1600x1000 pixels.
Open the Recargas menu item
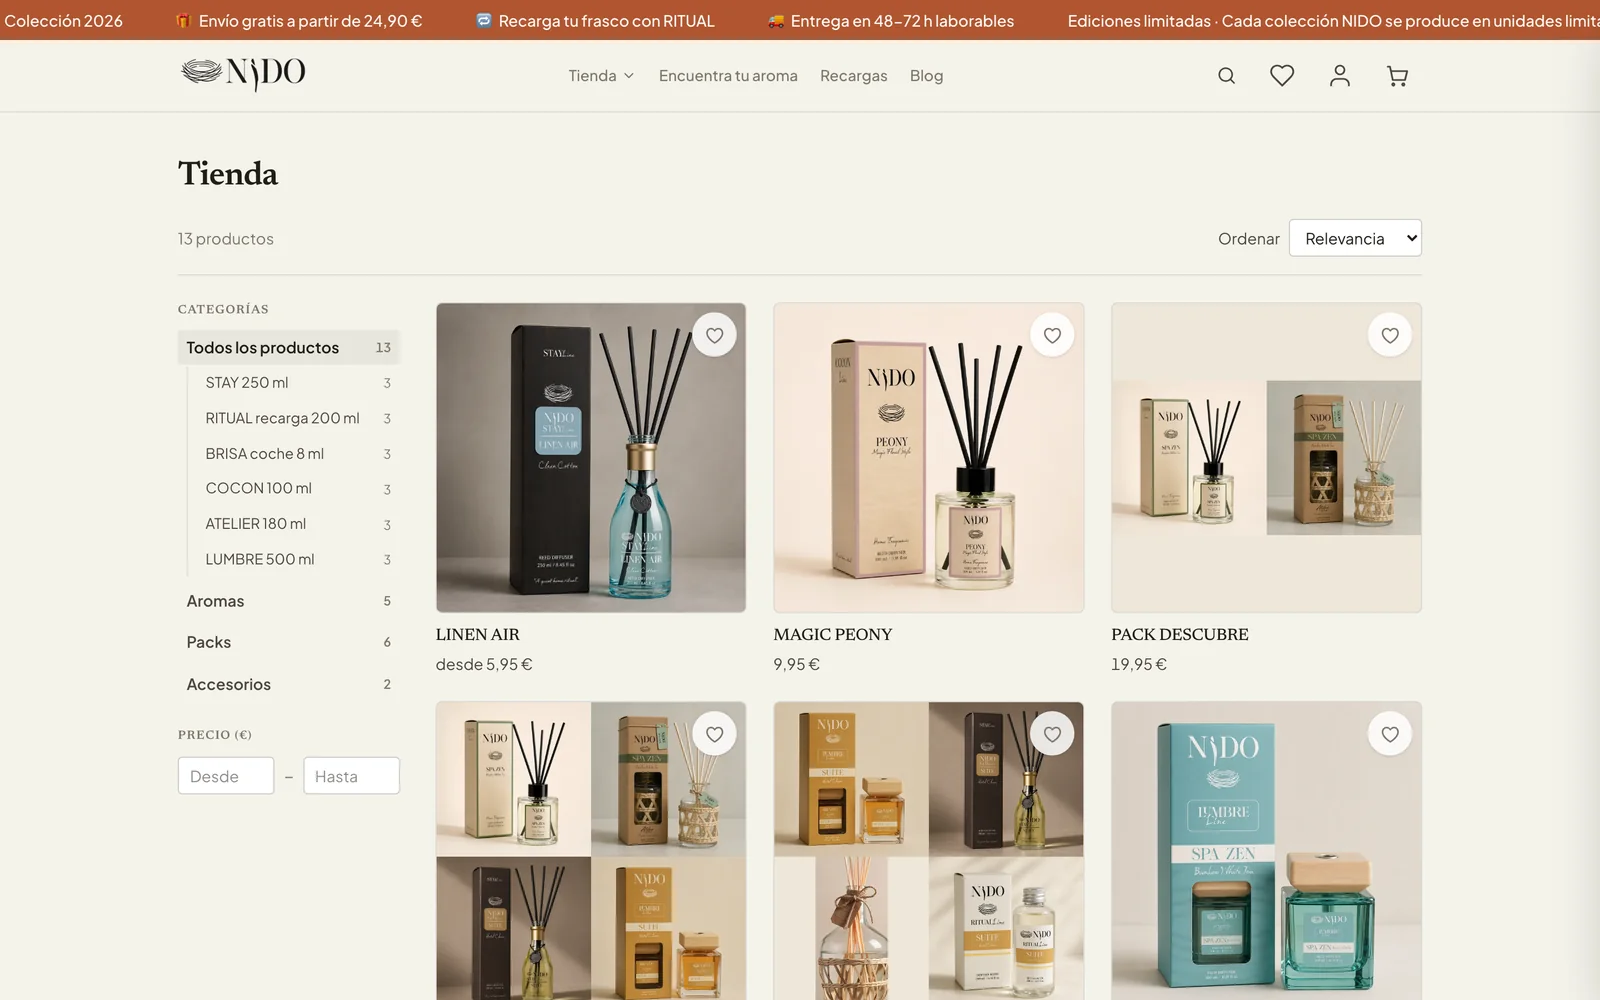click(853, 76)
